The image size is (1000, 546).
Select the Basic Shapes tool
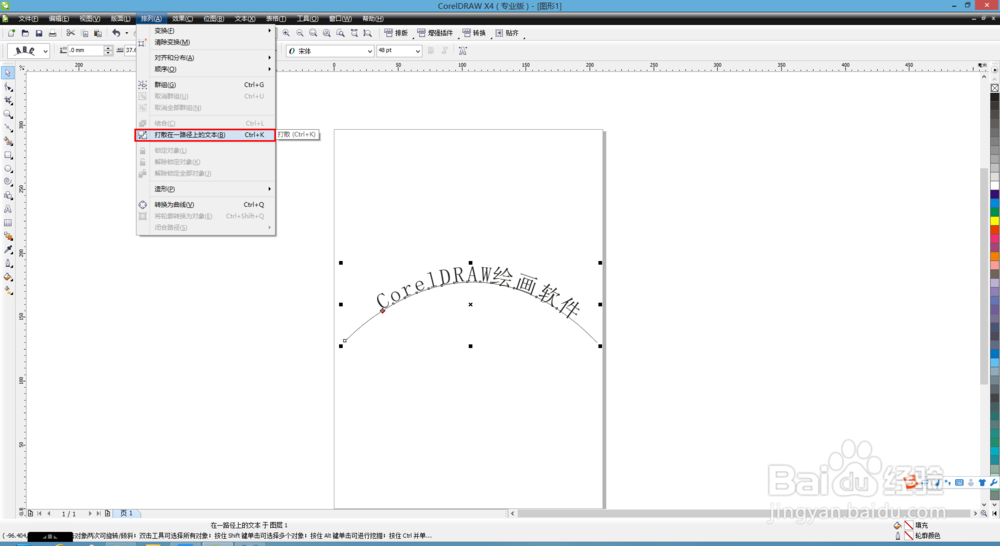pos(8,196)
